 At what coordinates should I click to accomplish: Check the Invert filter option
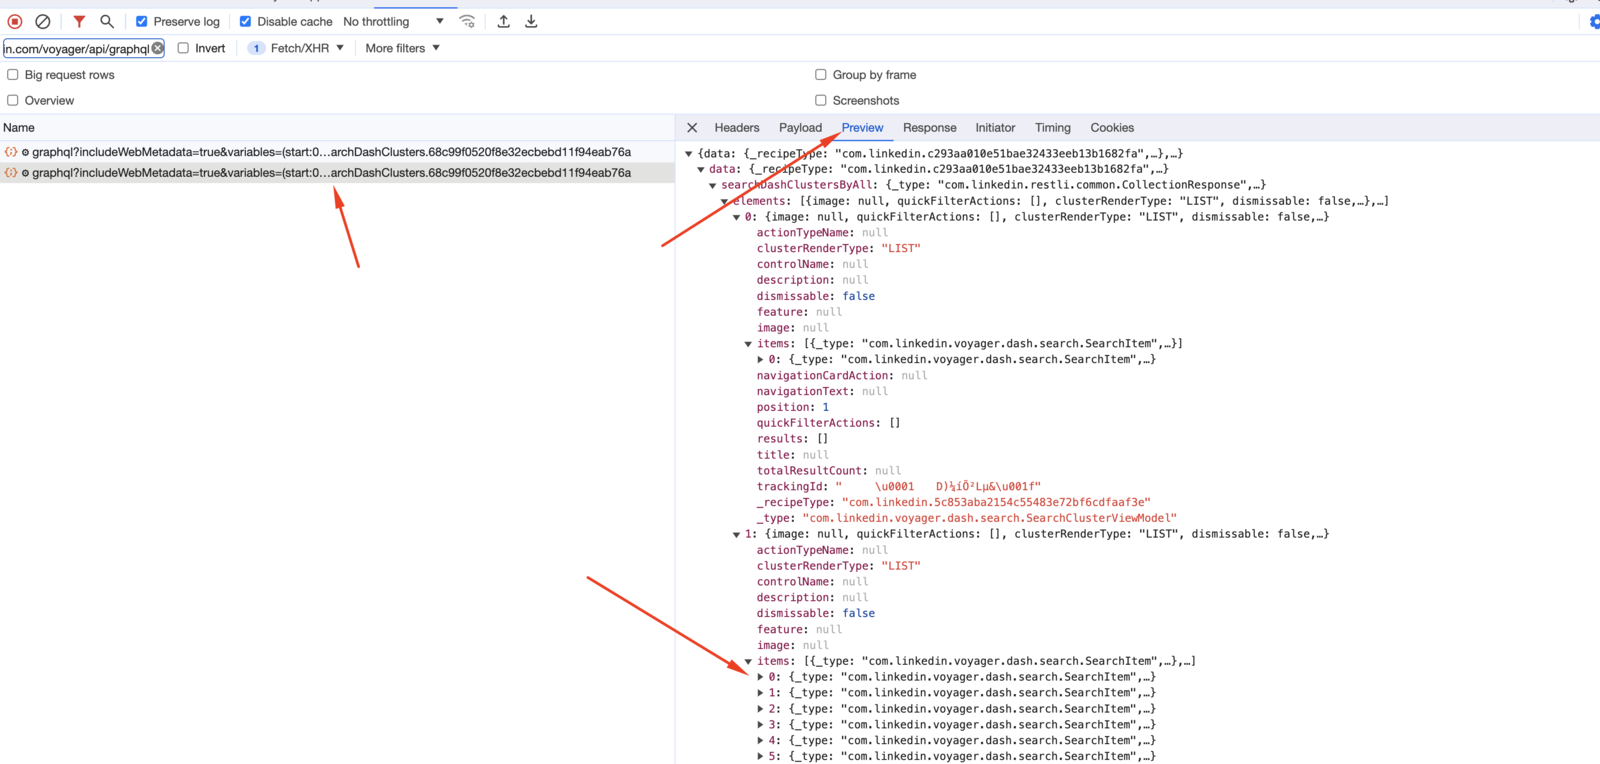pos(183,48)
